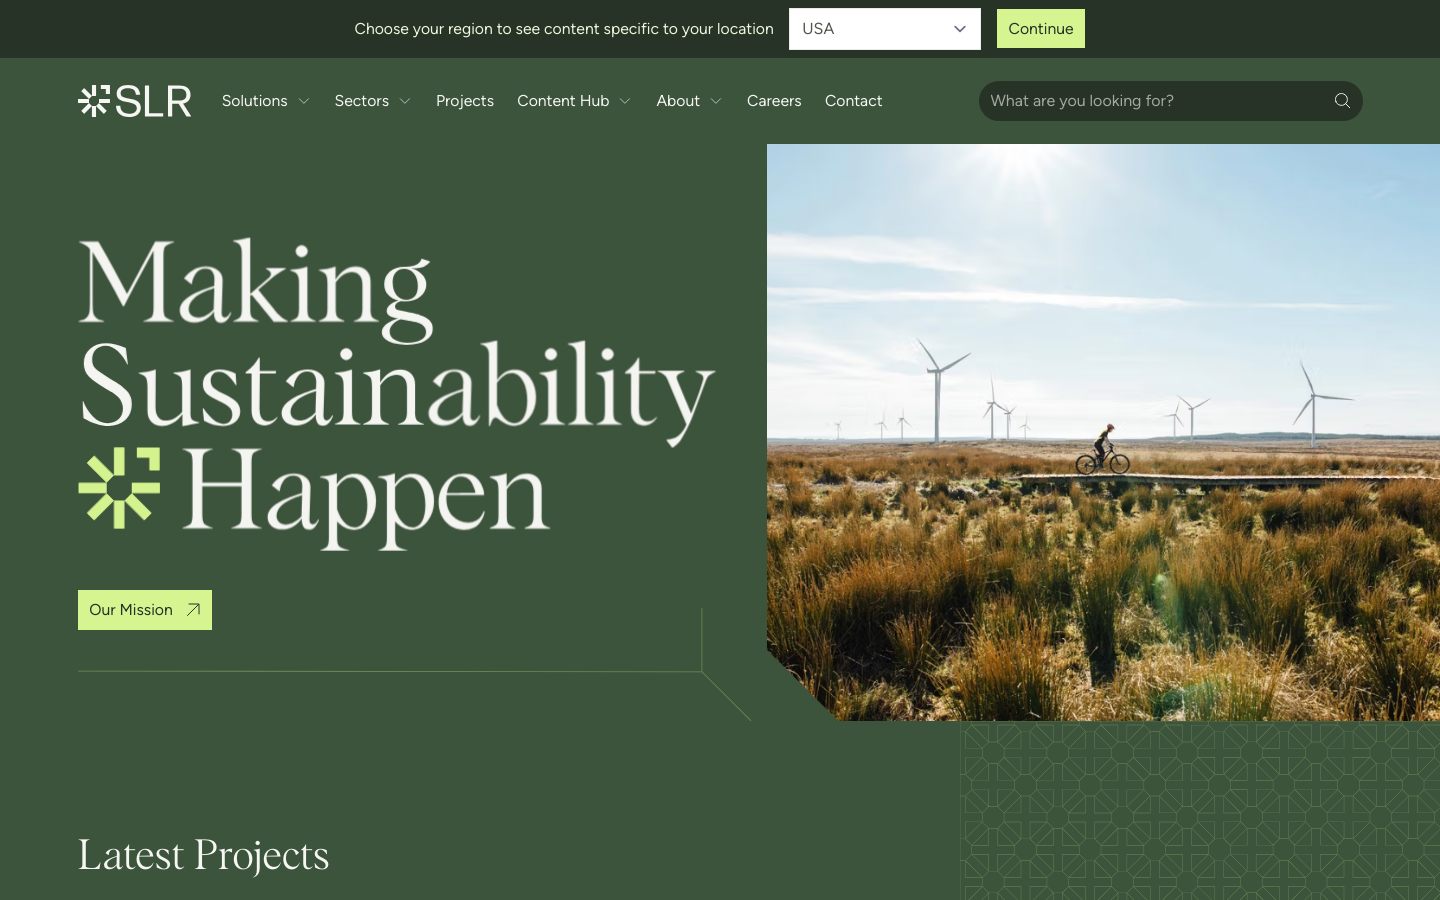Viewport: 1440px width, 900px height.
Task: Open the Projects page
Action: [465, 101]
